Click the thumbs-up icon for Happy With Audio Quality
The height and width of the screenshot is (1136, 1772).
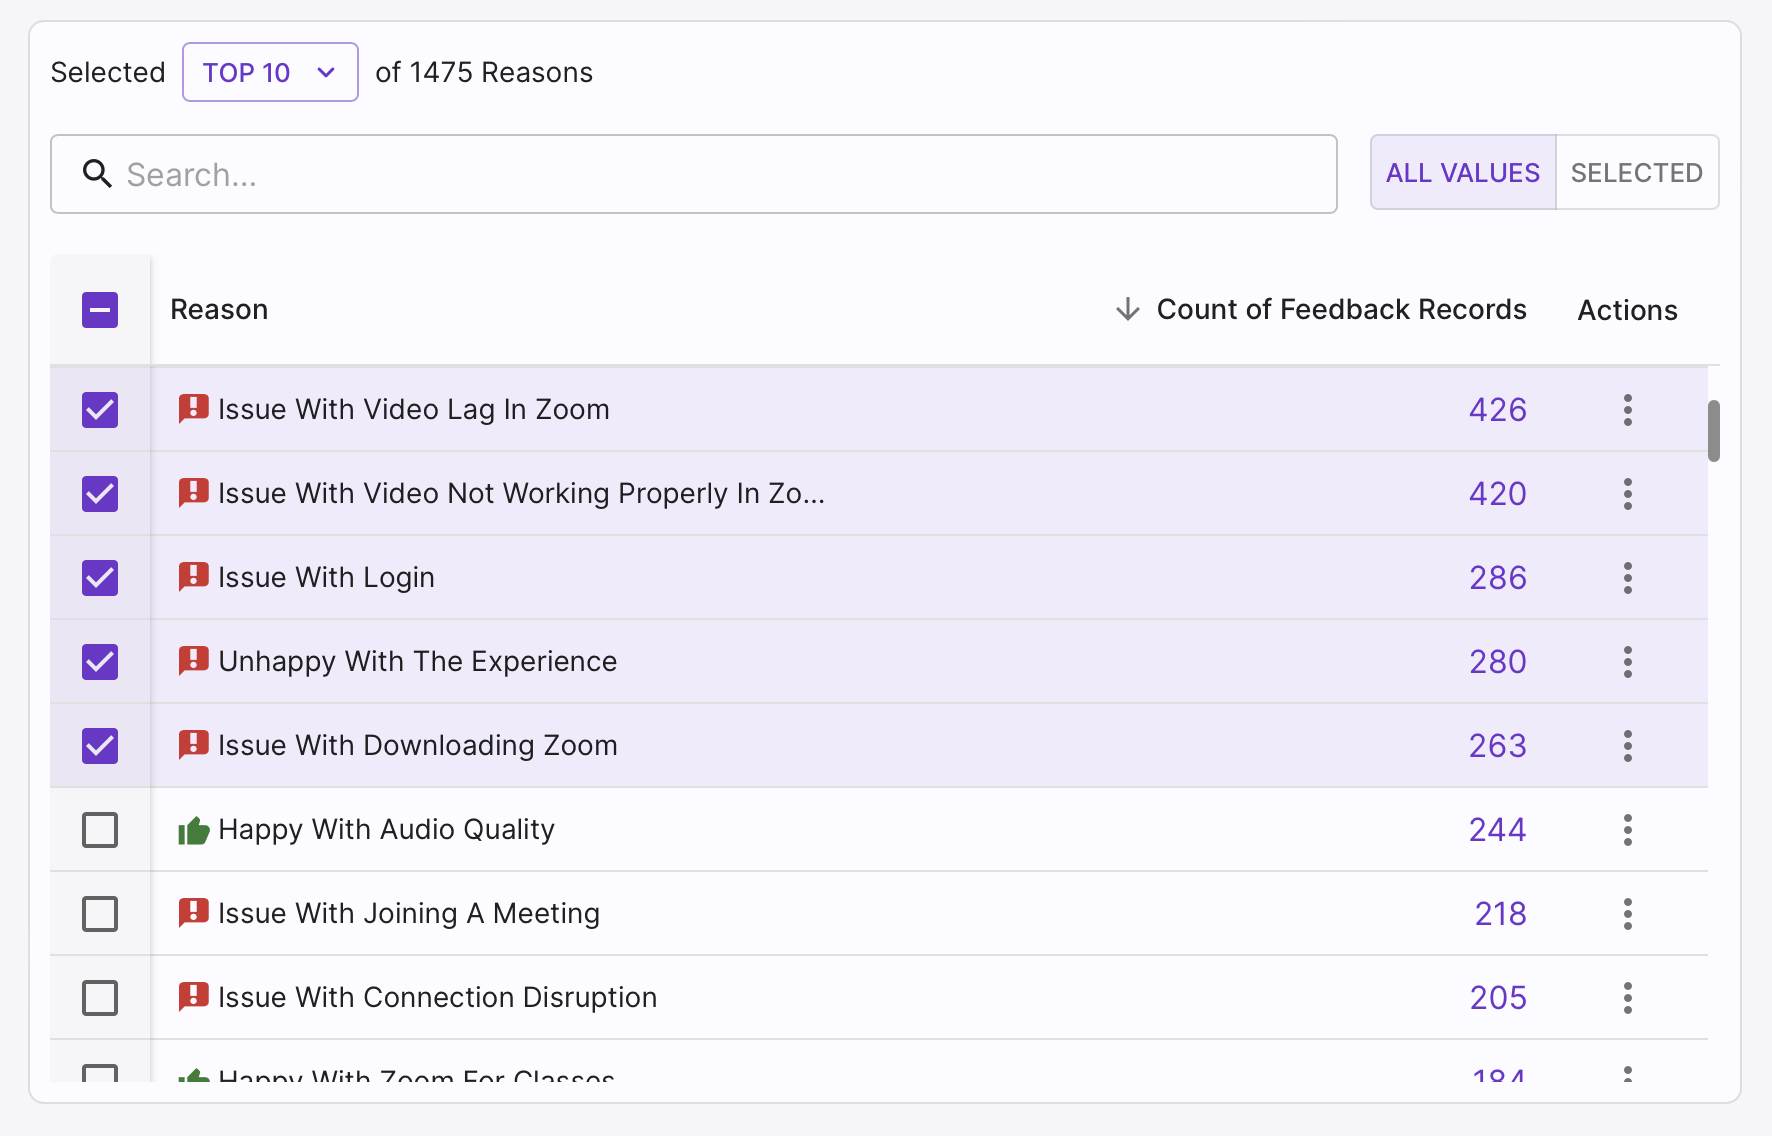tap(193, 830)
